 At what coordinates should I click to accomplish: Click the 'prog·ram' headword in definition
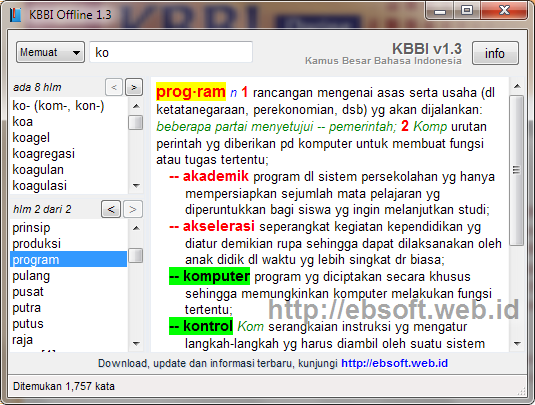[191, 92]
